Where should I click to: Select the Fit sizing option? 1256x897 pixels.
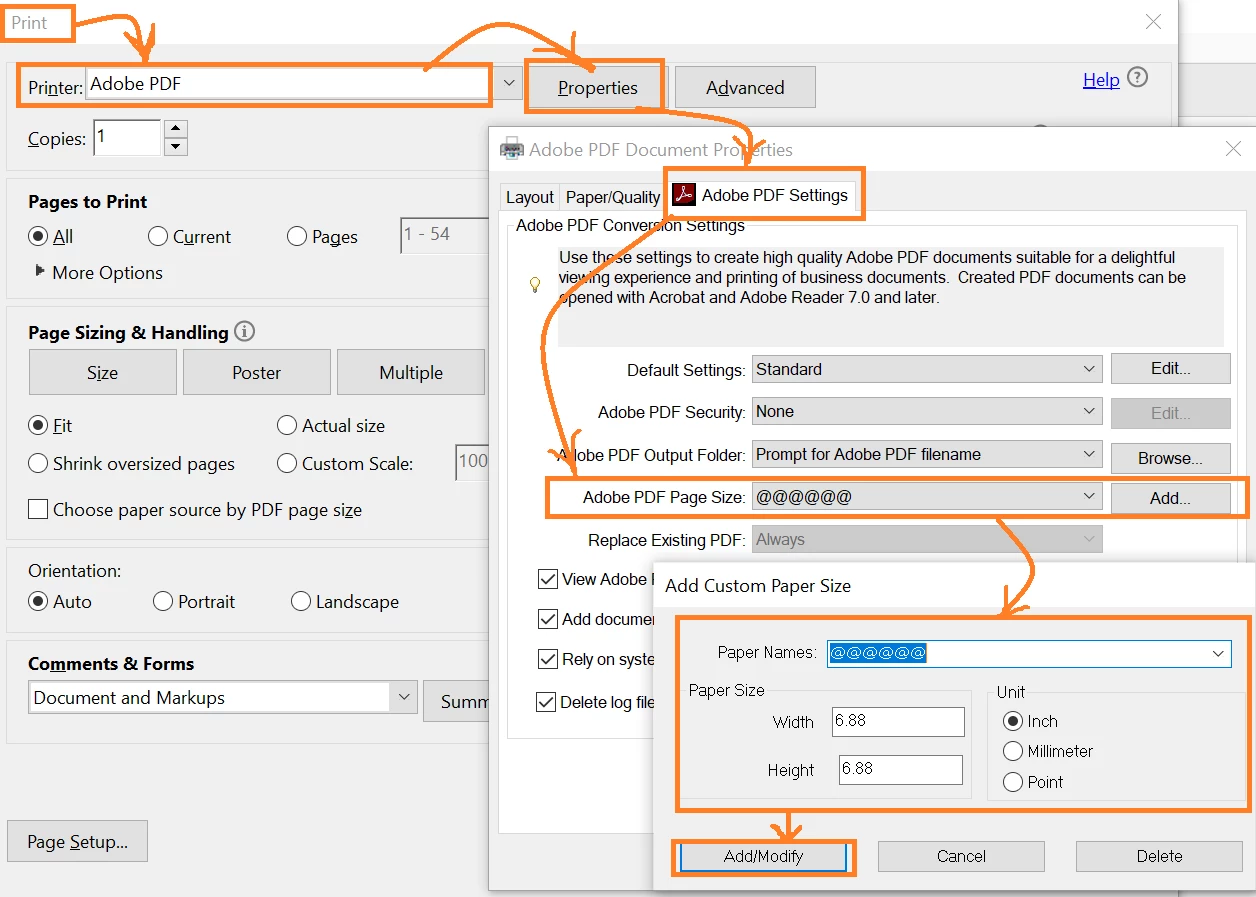[x=38, y=426]
